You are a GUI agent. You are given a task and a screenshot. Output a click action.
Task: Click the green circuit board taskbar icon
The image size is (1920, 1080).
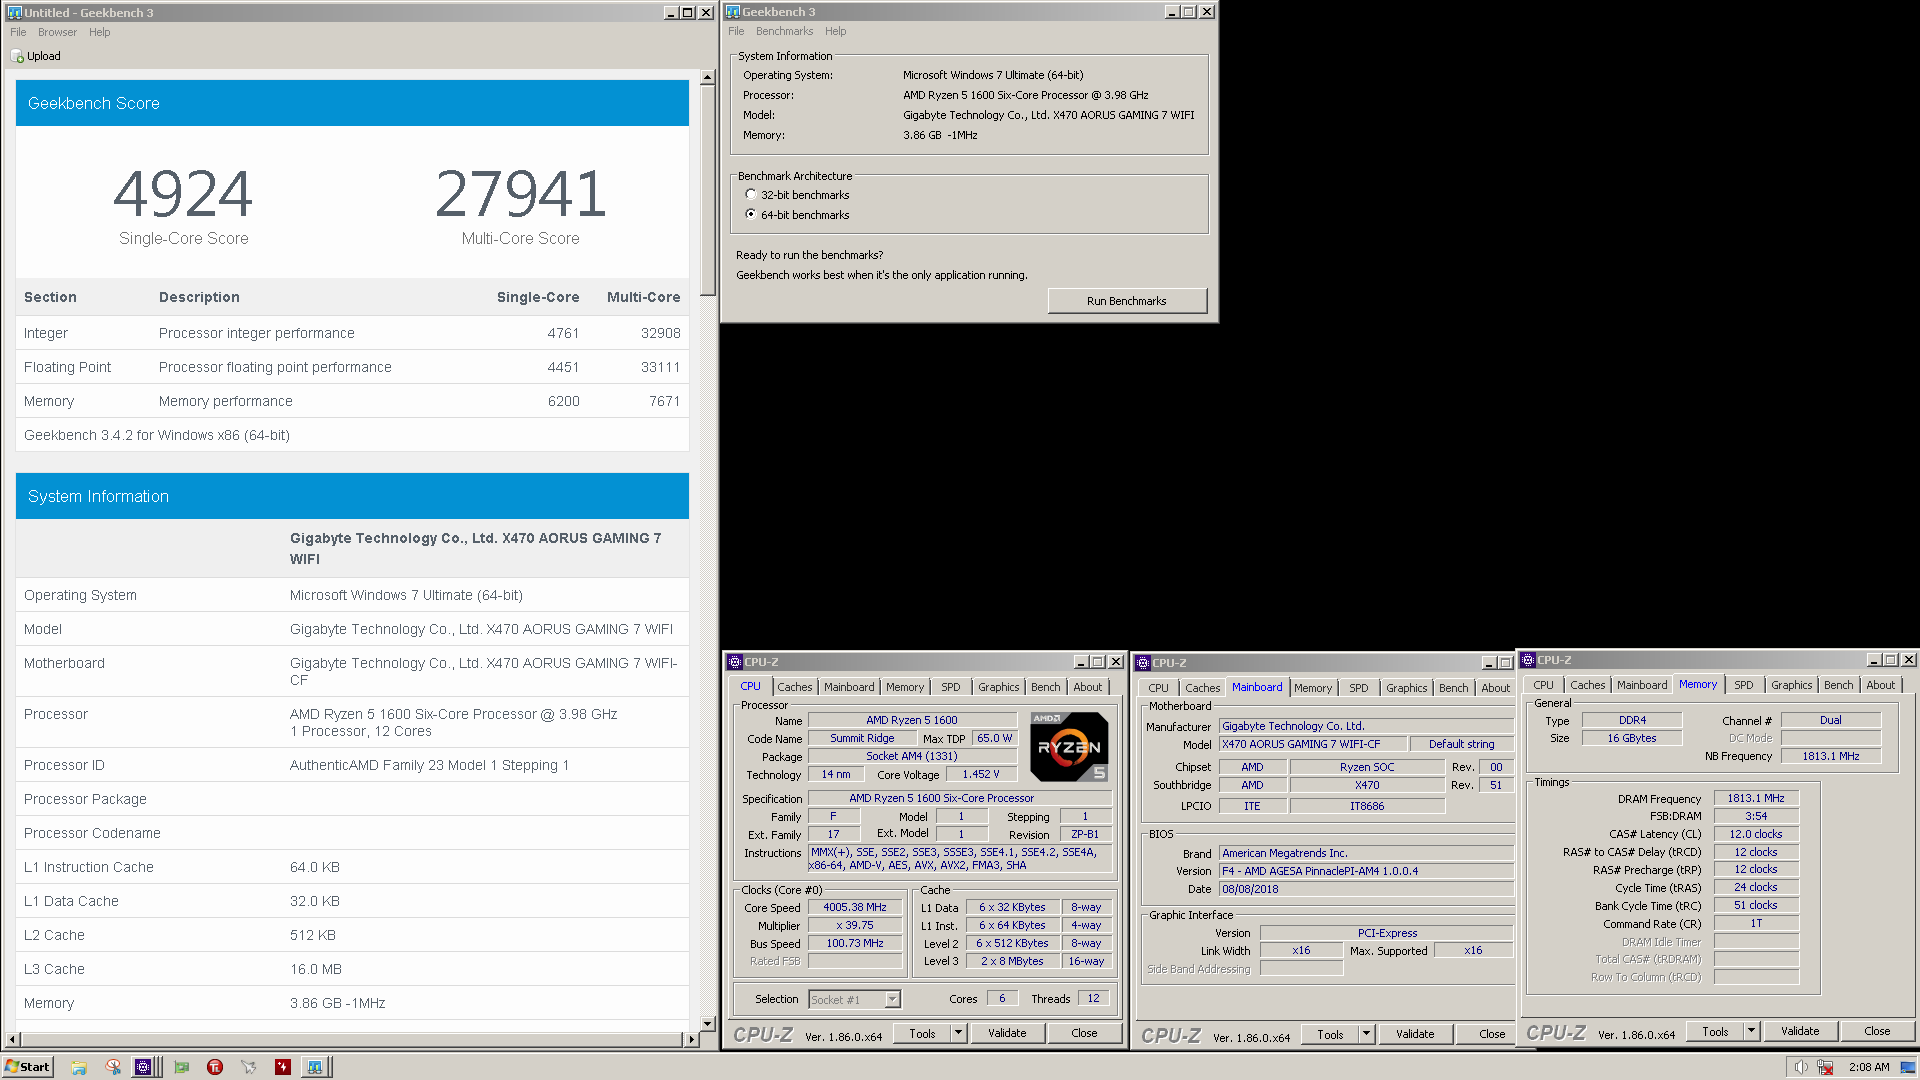tap(181, 1067)
